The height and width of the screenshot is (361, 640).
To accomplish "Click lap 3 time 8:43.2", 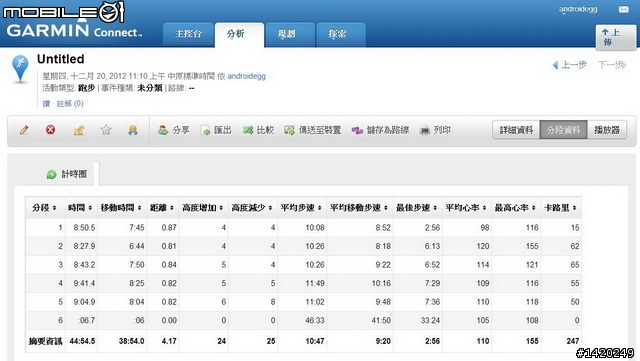I will (x=84, y=265).
